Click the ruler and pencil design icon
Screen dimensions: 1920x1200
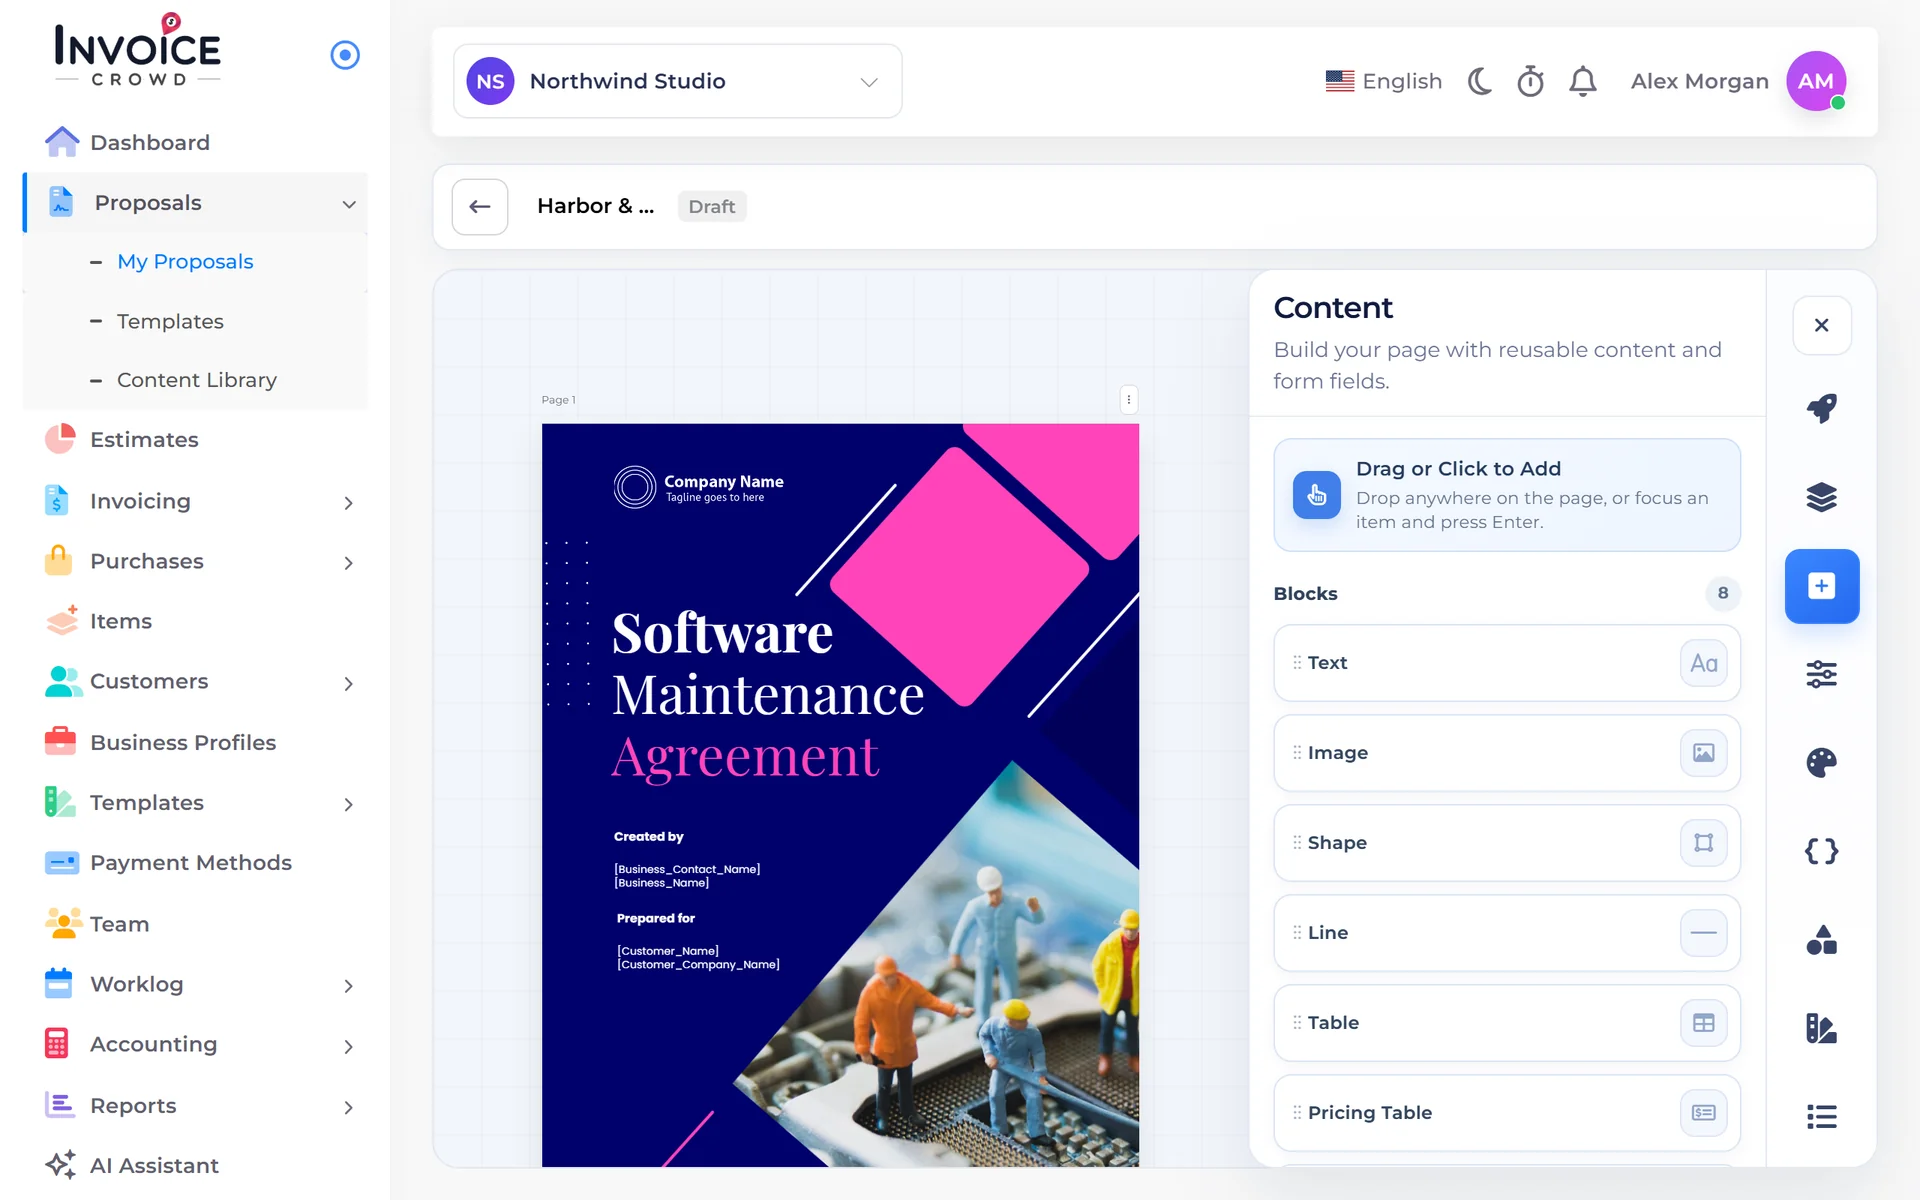click(x=1821, y=1028)
